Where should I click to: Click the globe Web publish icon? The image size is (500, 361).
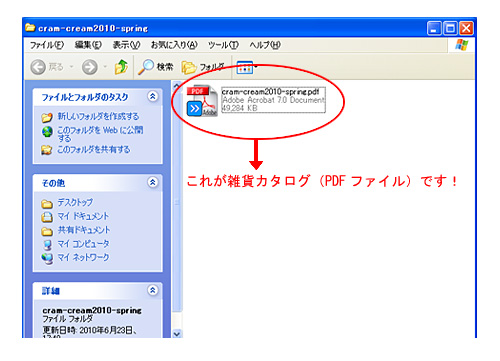(x=47, y=131)
